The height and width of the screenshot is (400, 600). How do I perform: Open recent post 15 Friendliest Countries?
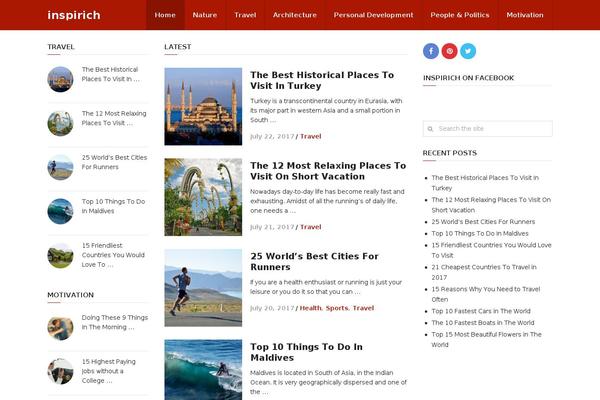(x=491, y=250)
